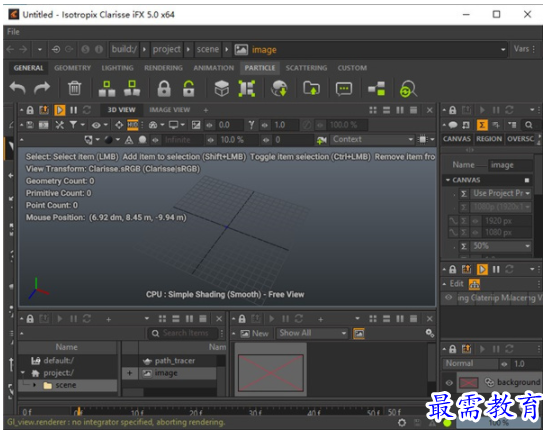The height and width of the screenshot is (438, 550).
Task: Switch to the SCATTERING shelf tab
Action: [306, 68]
